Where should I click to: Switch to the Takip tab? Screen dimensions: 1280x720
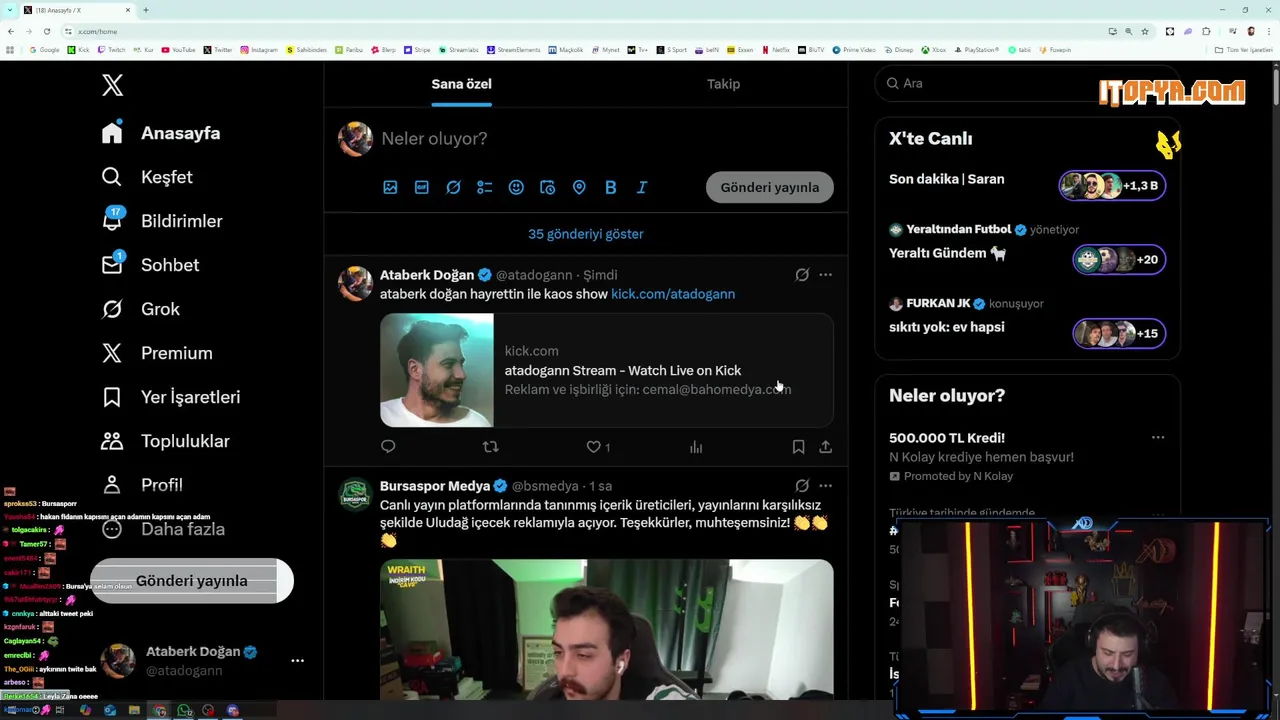723,84
